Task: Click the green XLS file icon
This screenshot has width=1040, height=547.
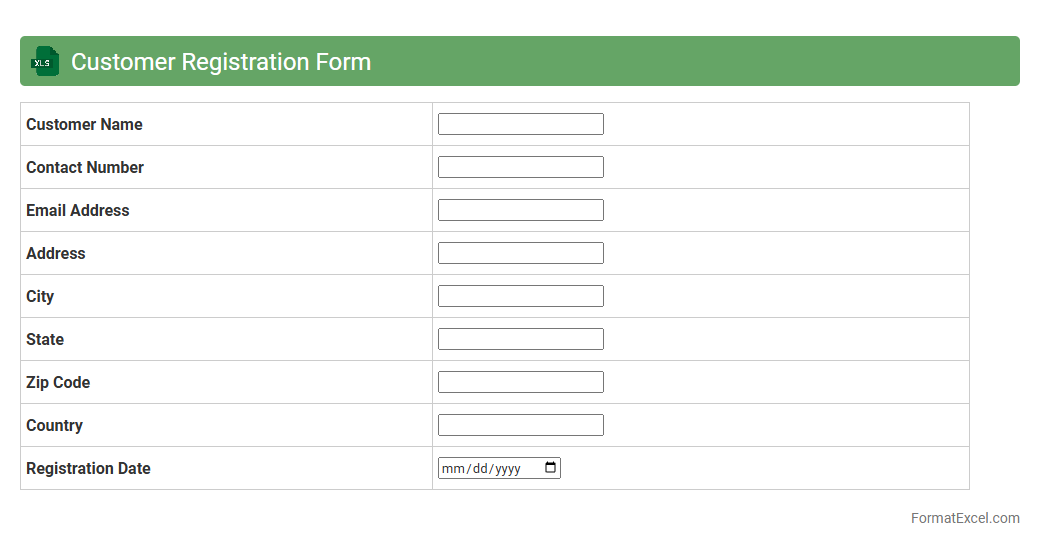Action: click(45, 62)
